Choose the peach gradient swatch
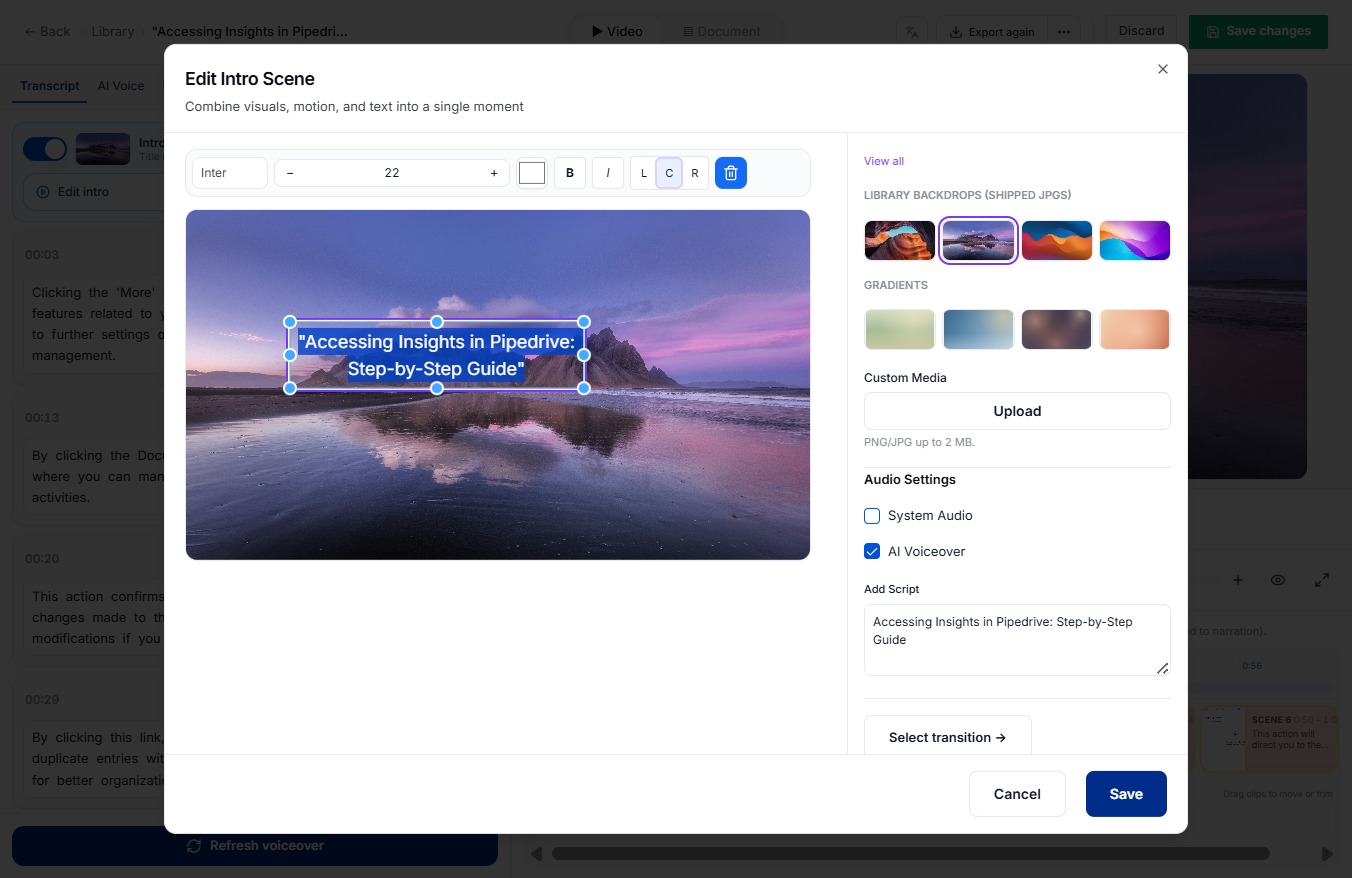The height and width of the screenshot is (878, 1352). 1135,329
